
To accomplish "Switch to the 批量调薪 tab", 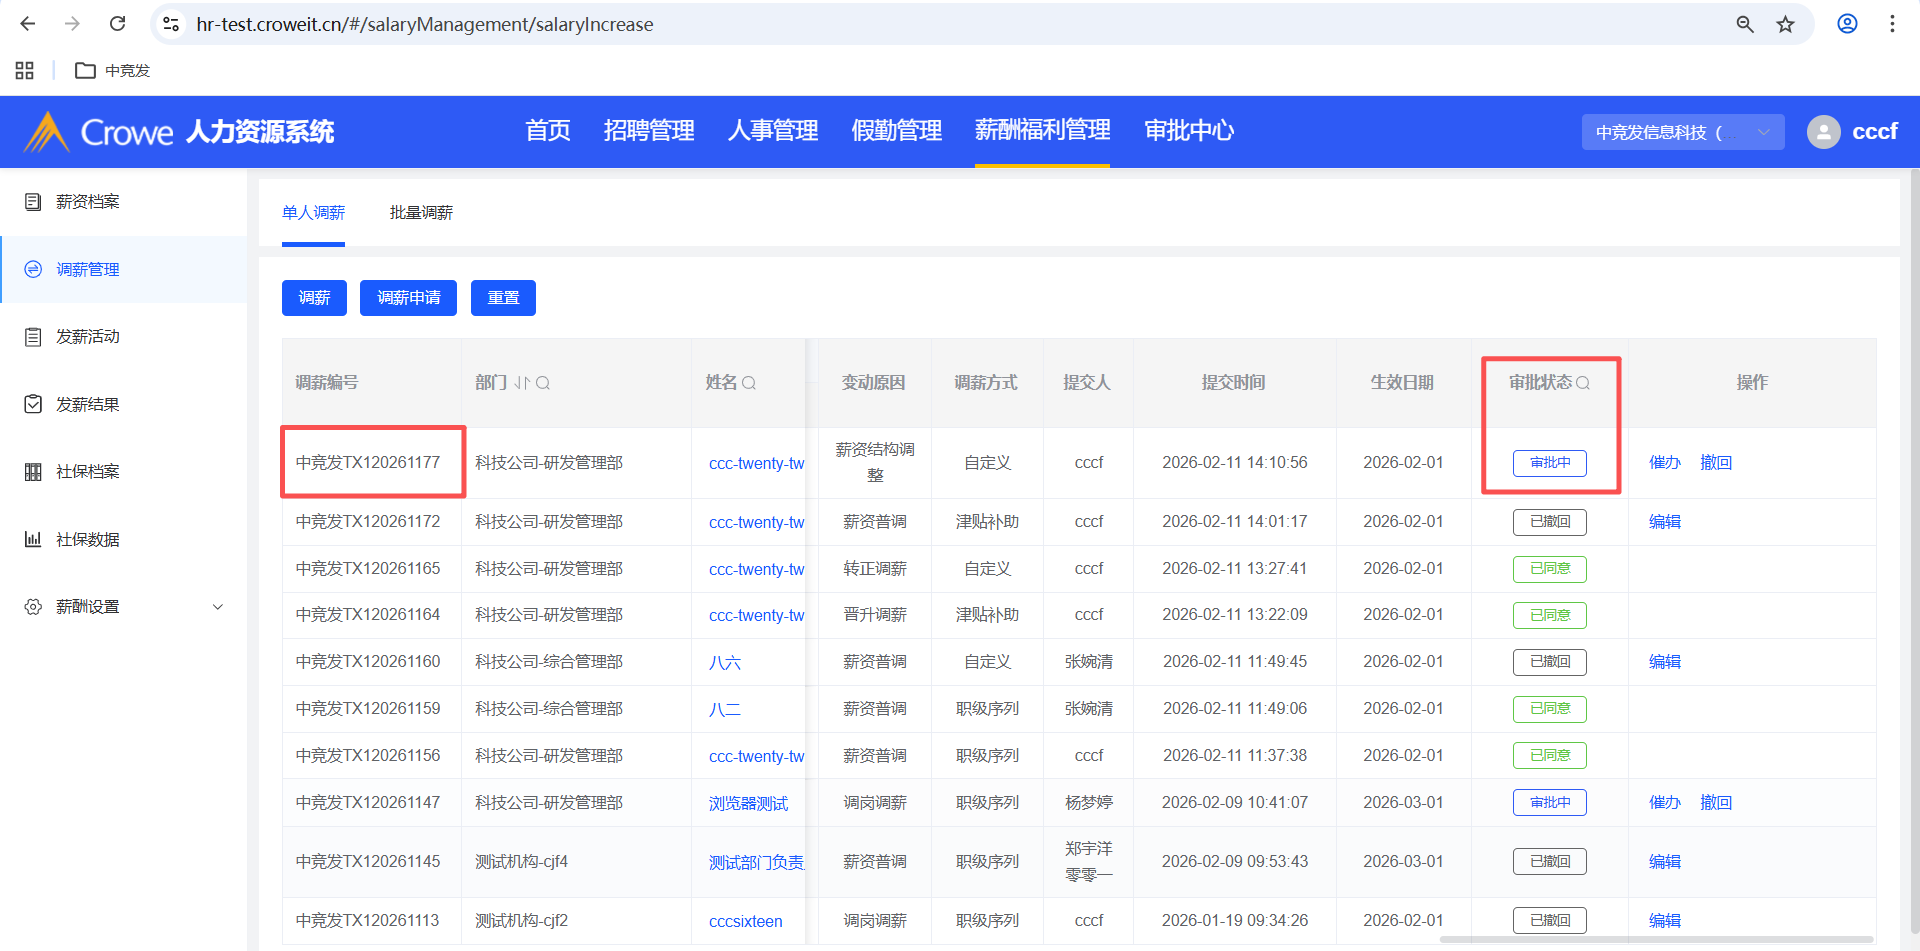I will tap(421, 213).
